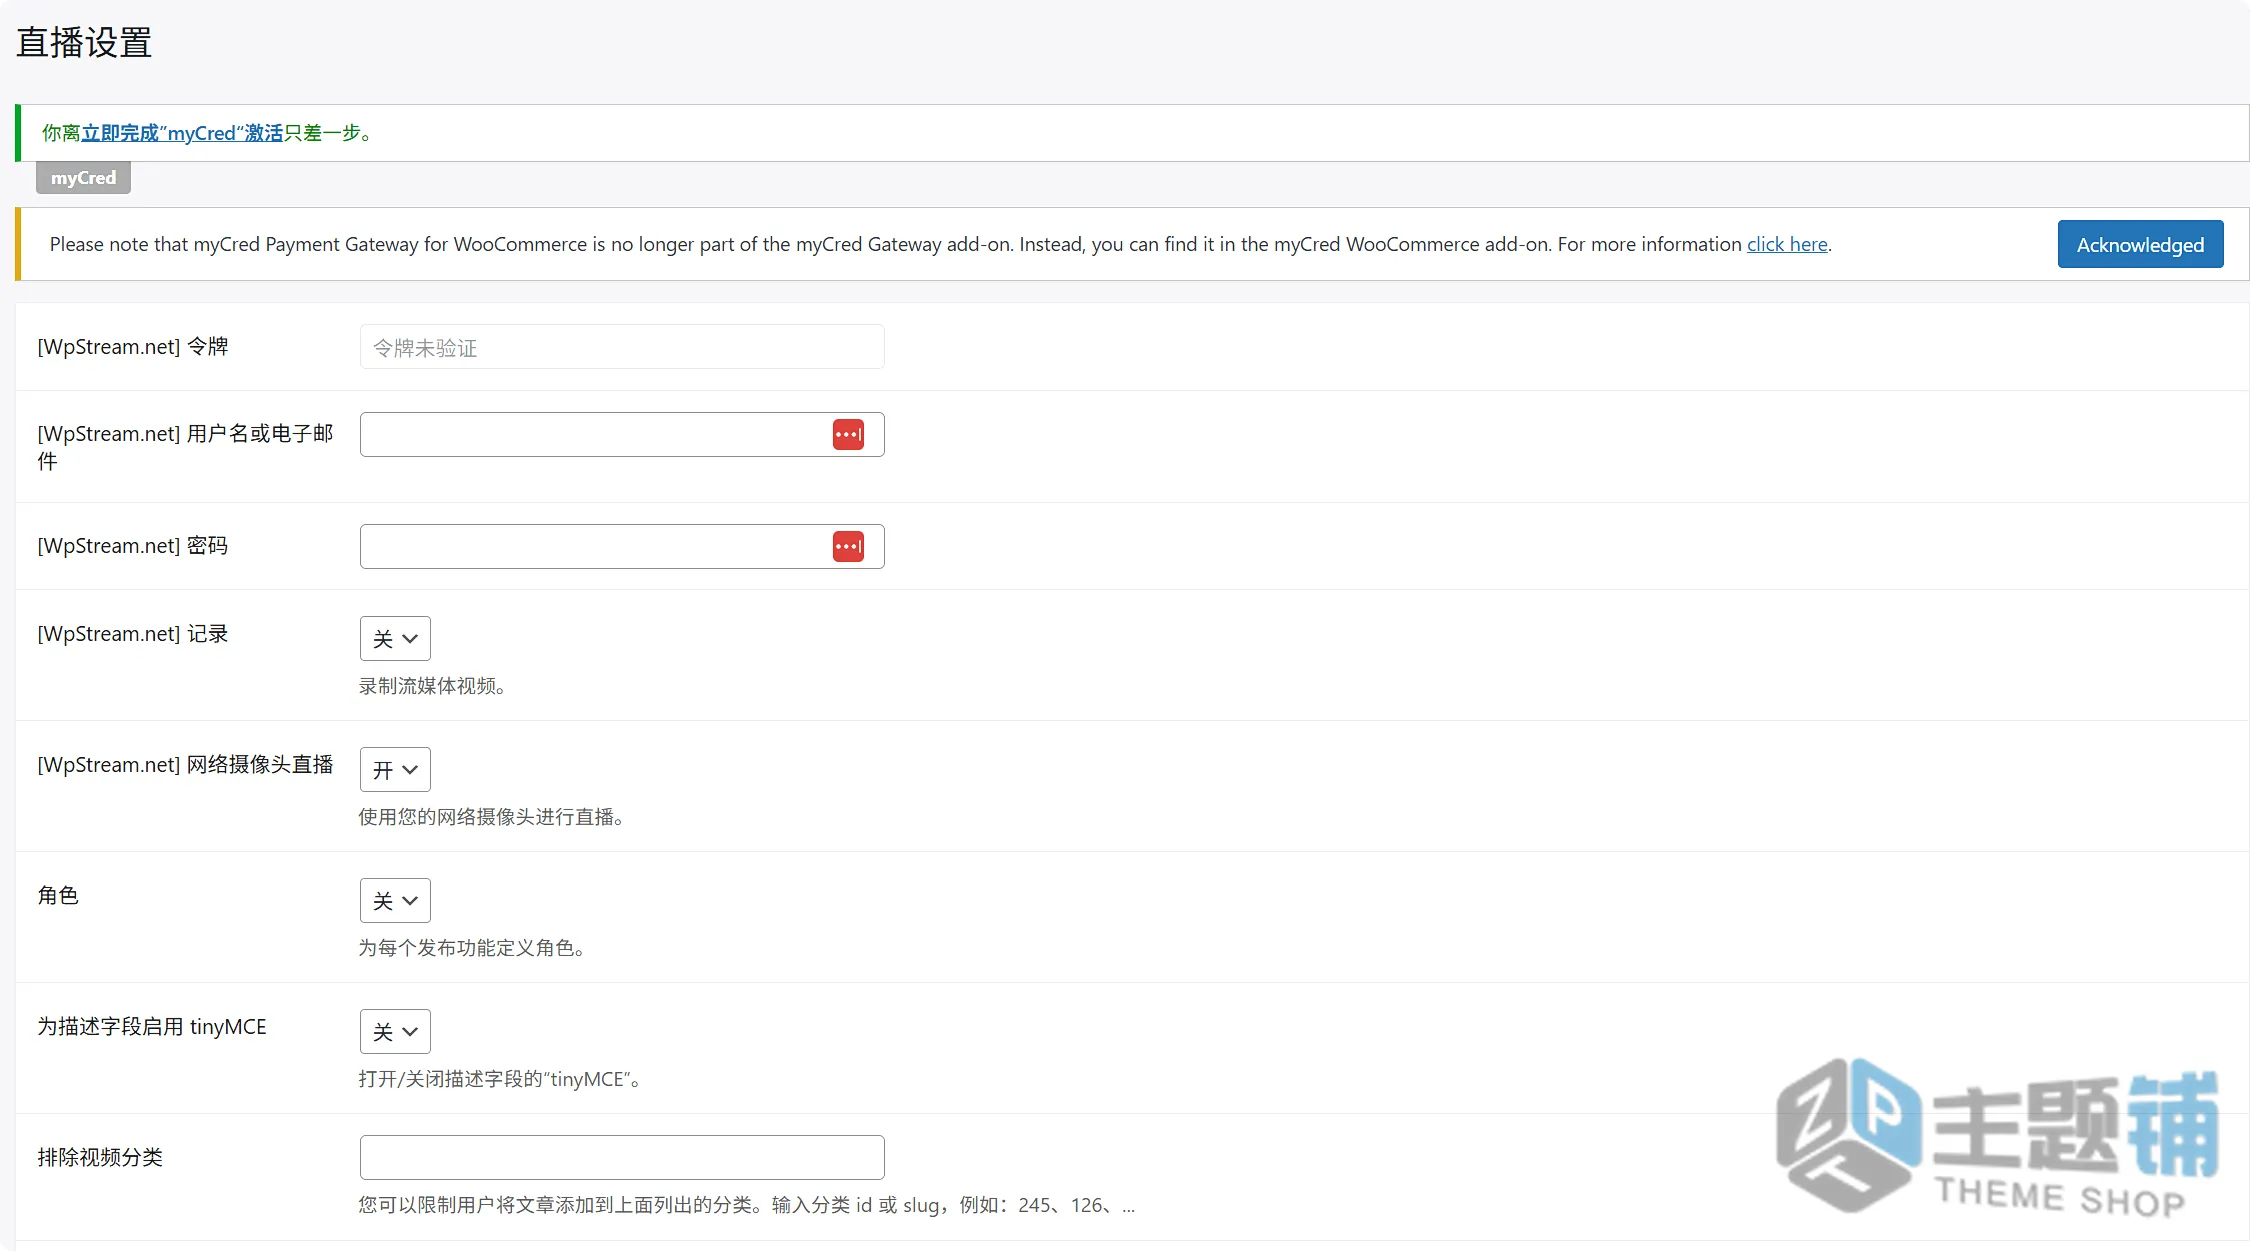Click the '排除视频分类' label
2250x1251 pixels.
tap(100, 1158)
